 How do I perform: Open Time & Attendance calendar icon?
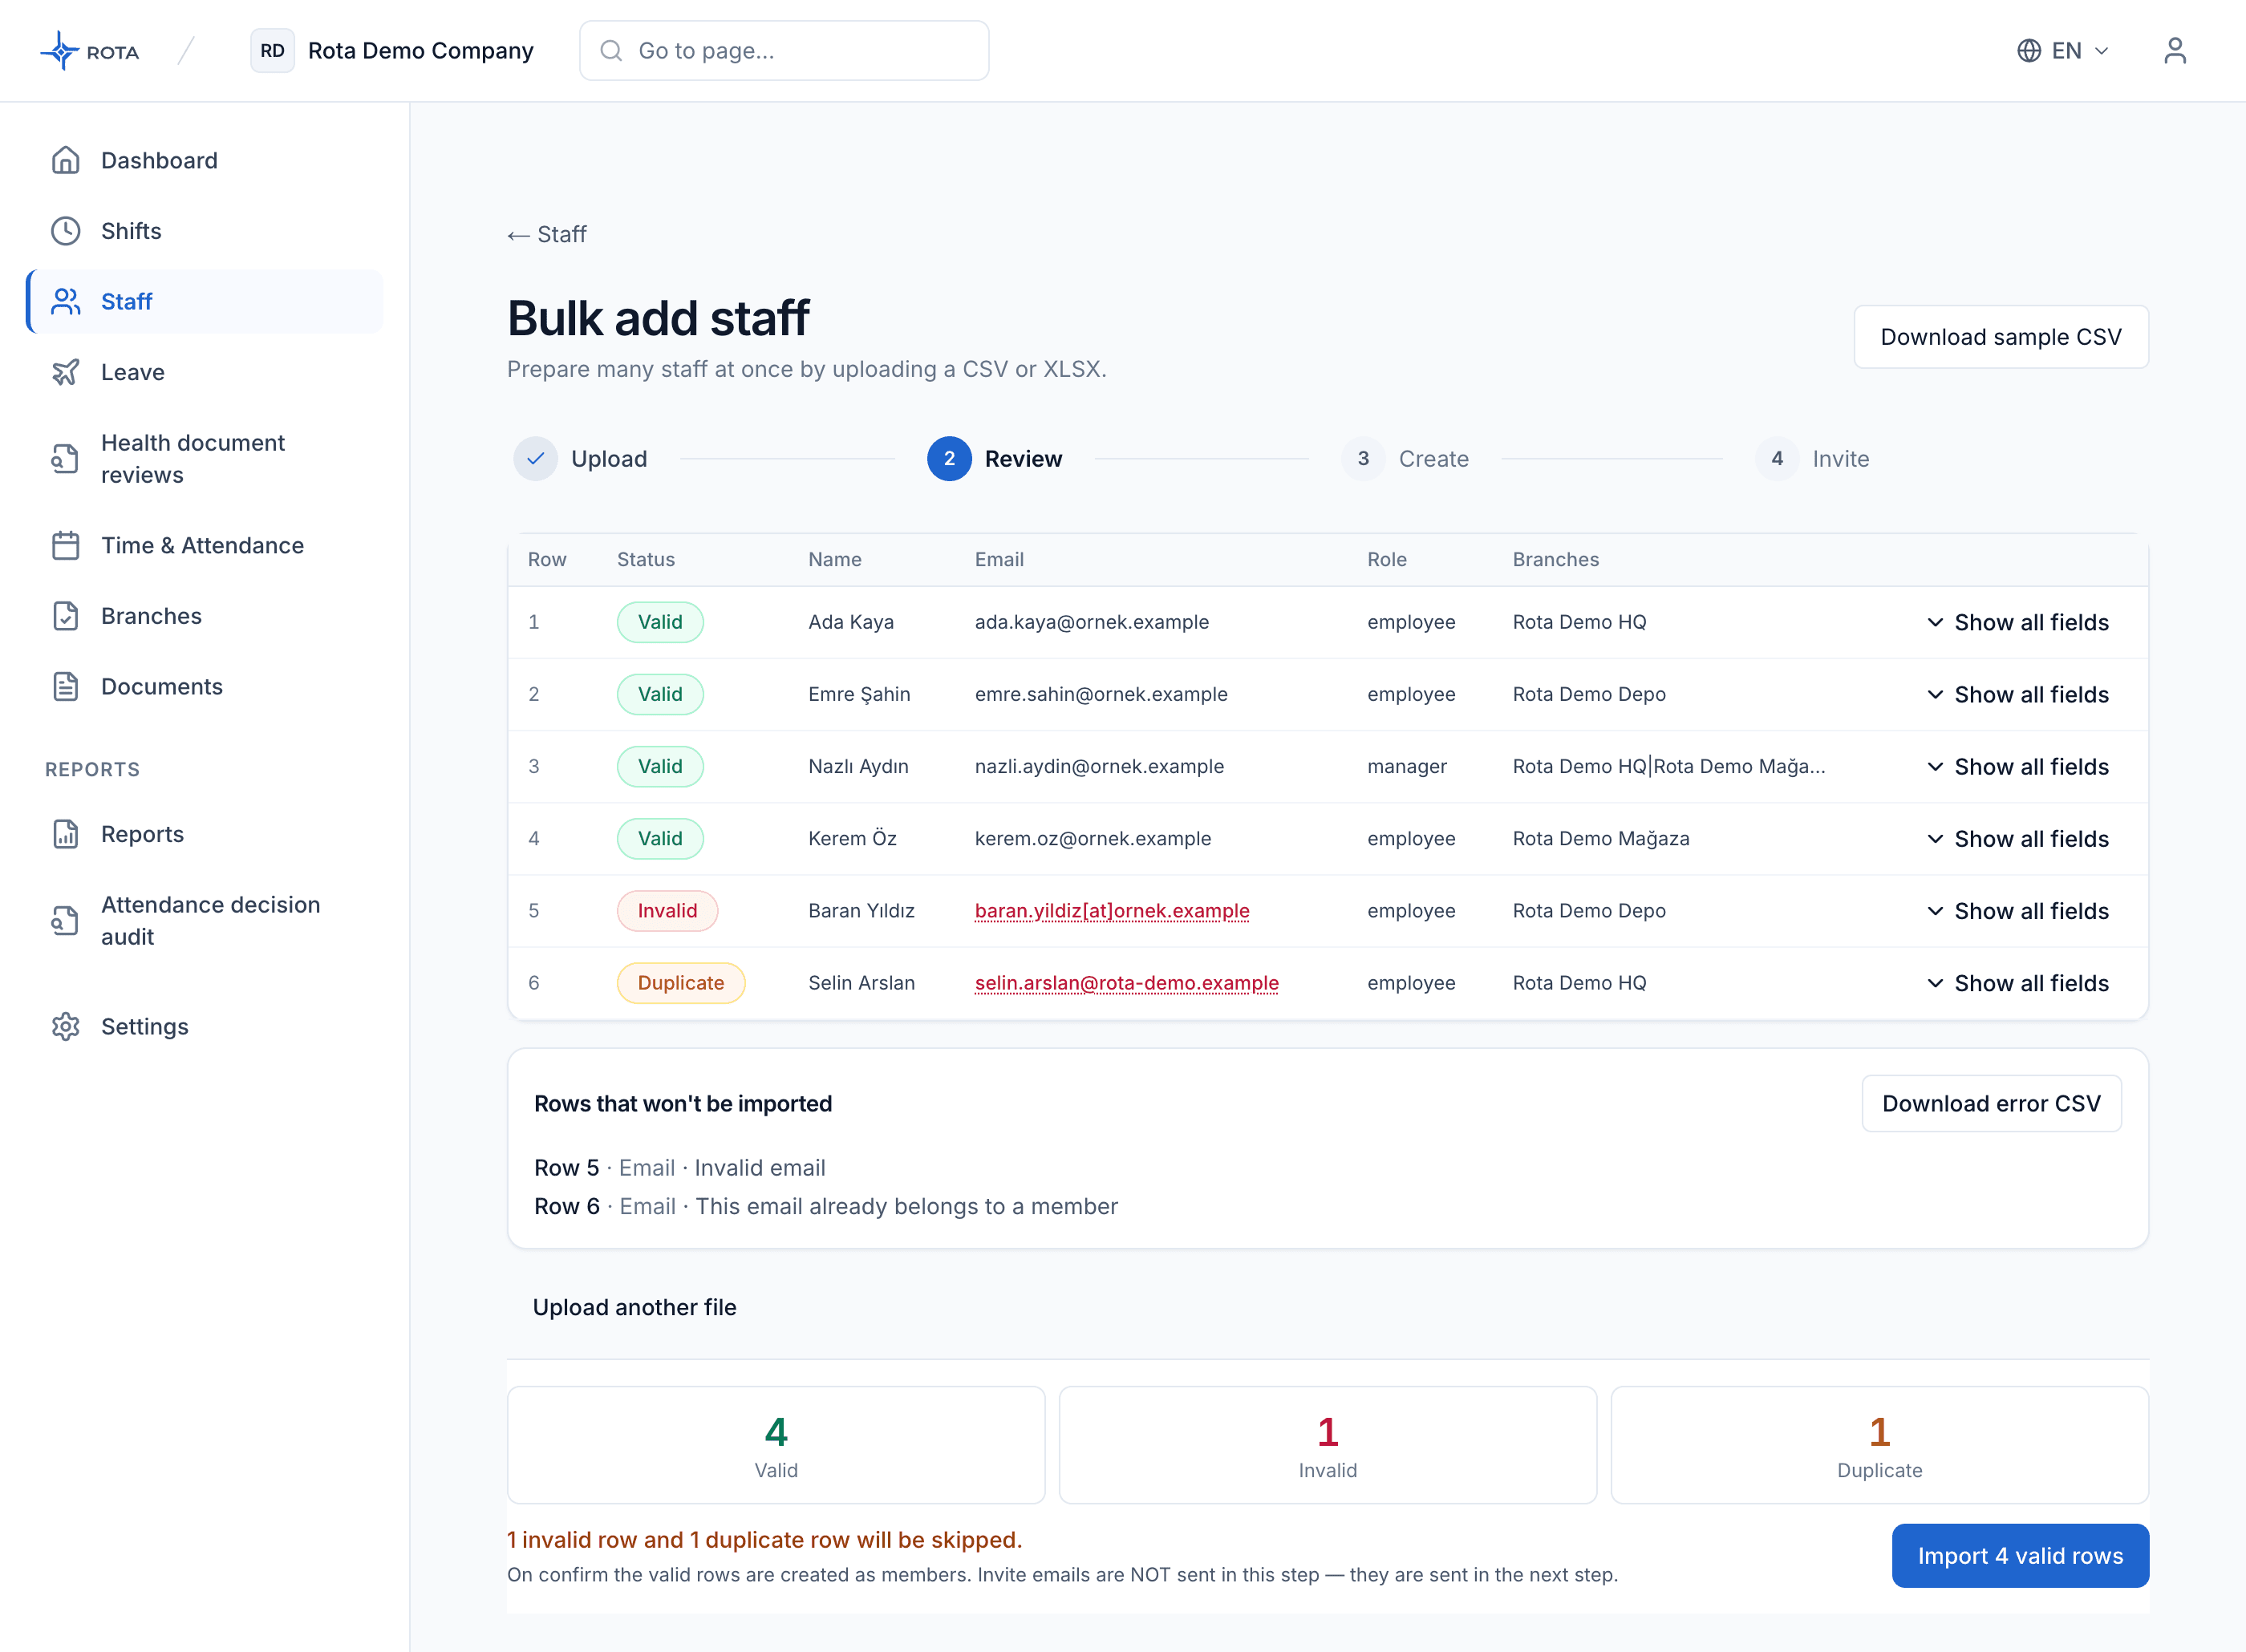tap(66, 545)
